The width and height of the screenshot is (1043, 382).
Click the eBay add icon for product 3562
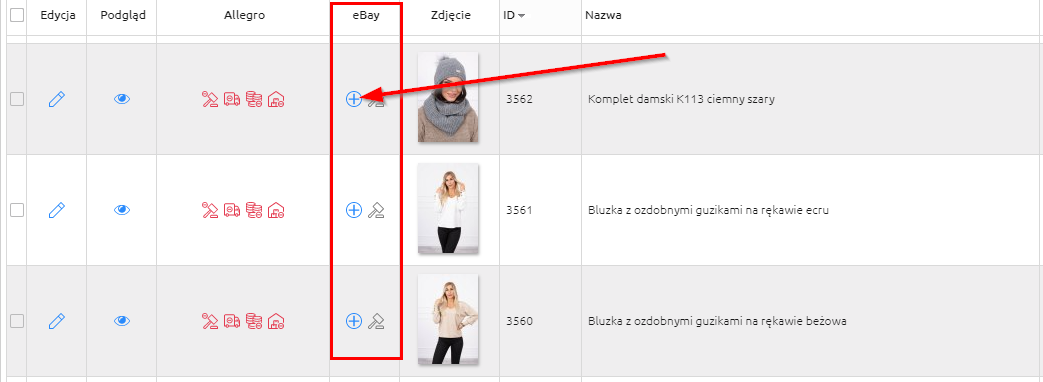354,99
